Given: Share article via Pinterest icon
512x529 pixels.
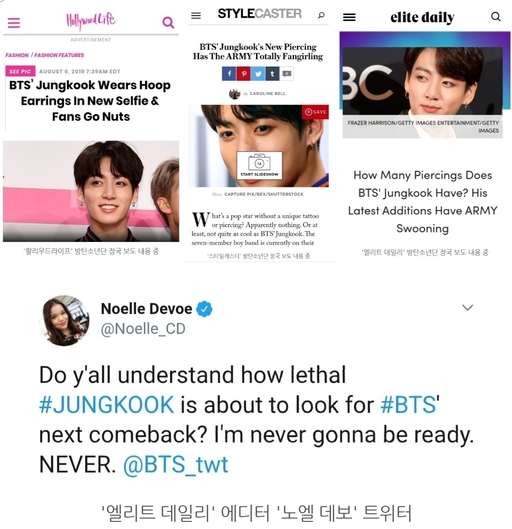Looking at the screenshot, I should tap(244, 74).
